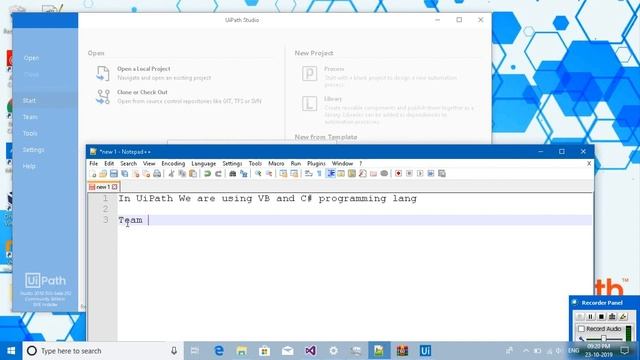This screenshot has width=640, height=360.
Task: Toggle the Word wrap icon in Notepad++
Action: tap(309, 174)
